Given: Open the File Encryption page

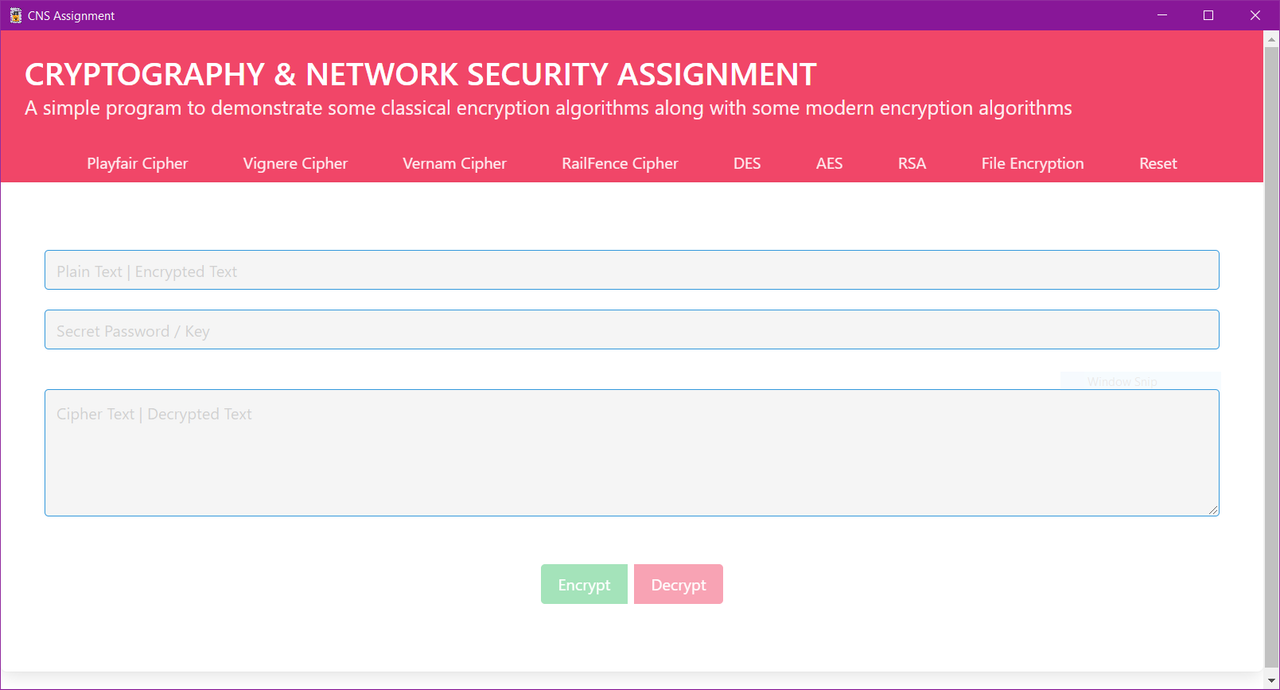Looking at the screenshot, I should [1033, 163].
